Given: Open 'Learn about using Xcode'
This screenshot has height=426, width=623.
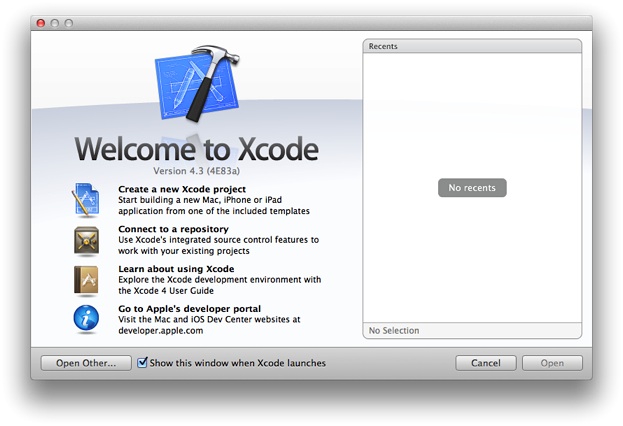Looking at the screenshot, I should [176, 269].
